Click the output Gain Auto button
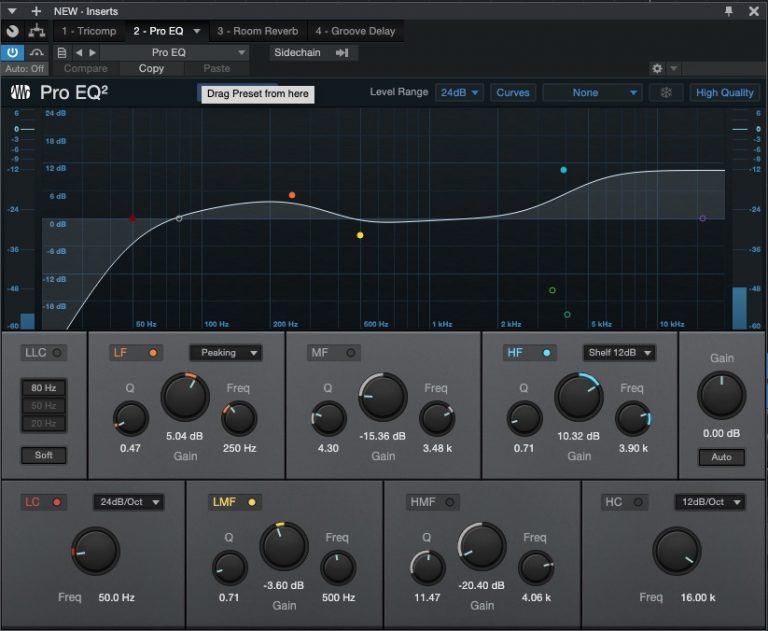The height and width of the screenshot is (631, 768). tap(721, 457)
